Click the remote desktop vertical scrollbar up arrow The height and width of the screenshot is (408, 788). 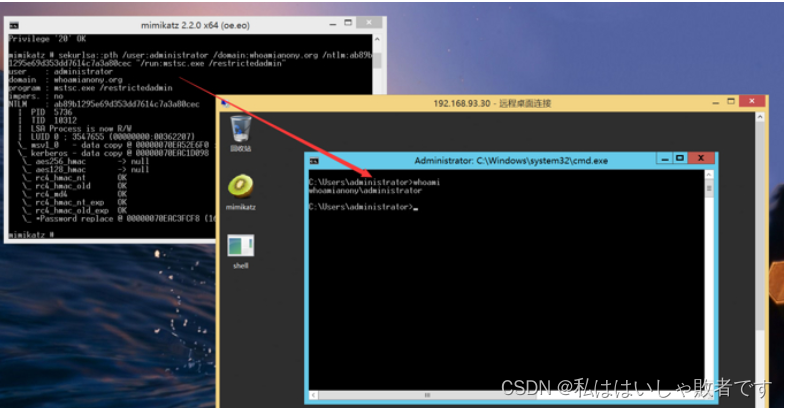[x=759, y=118]
